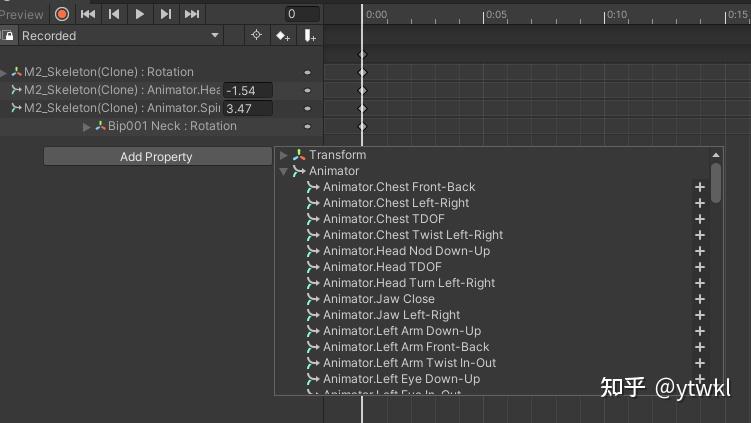Click the scroll up arrow of property list
Viewport: 751px width, 423px height.
coord(716,155)
